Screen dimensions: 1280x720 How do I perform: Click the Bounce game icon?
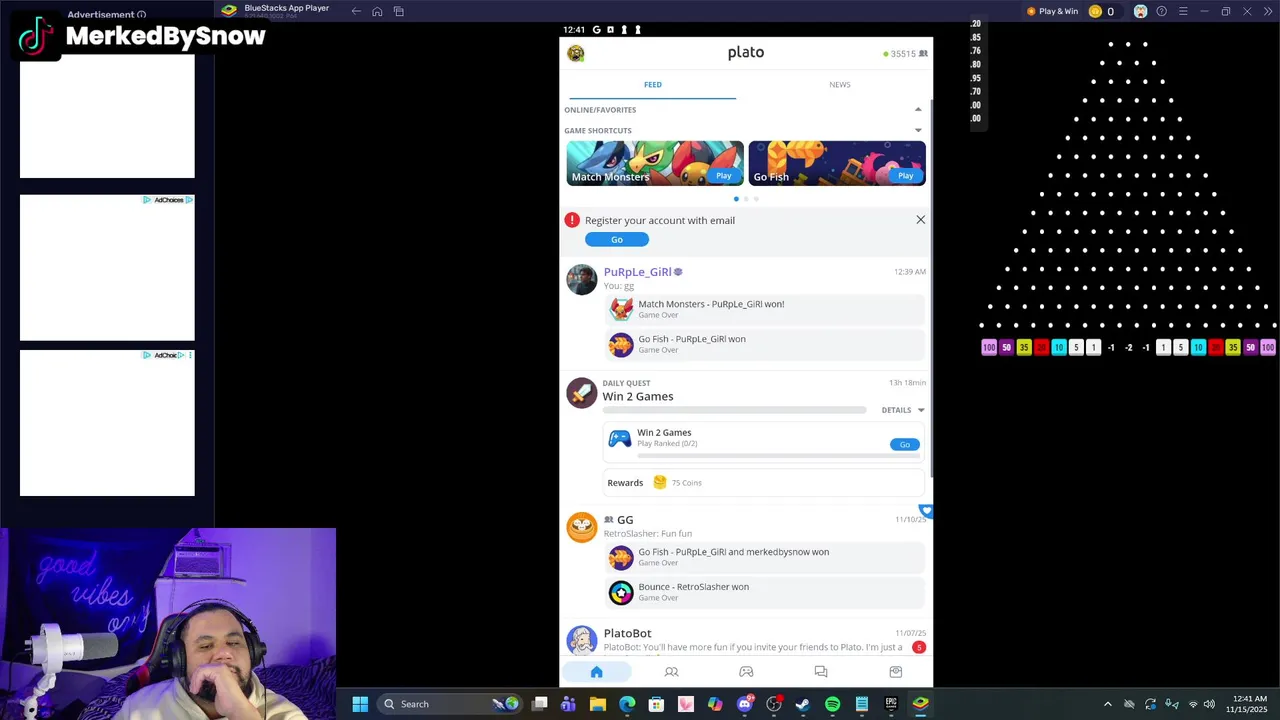(621, 592)
